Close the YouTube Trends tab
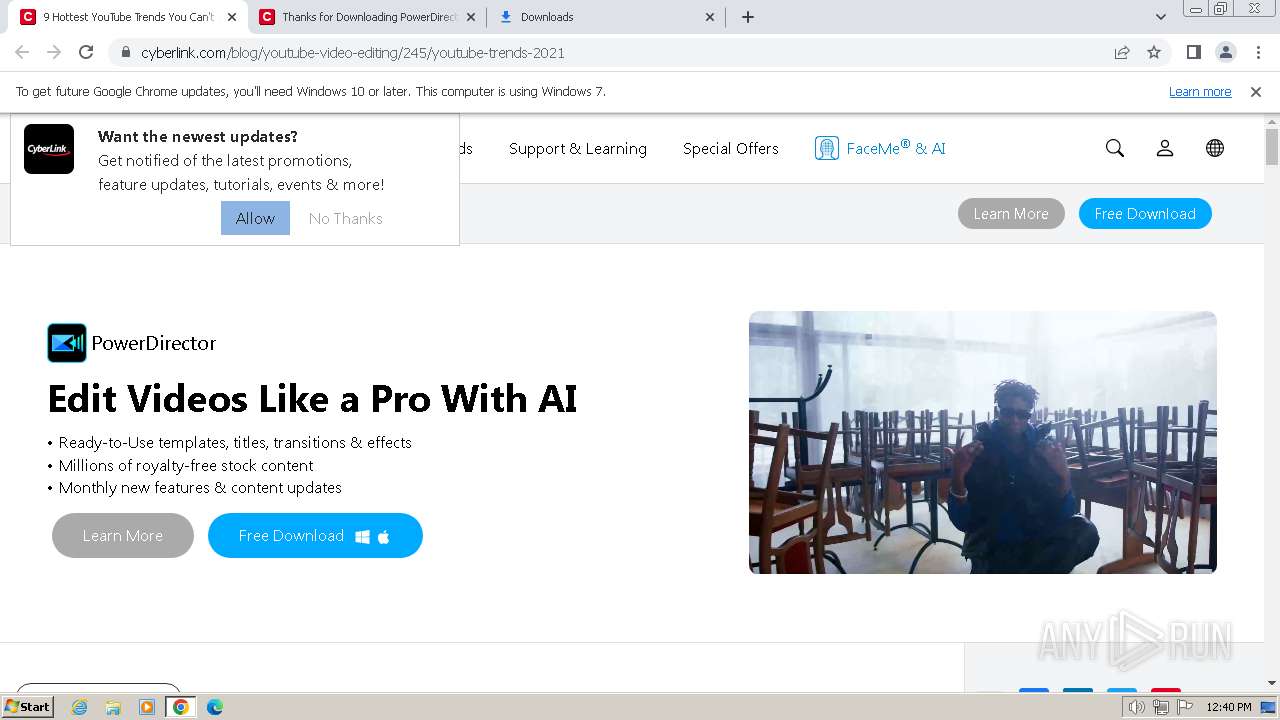Screen dimensions: 1280x720 tap(232, 17)
